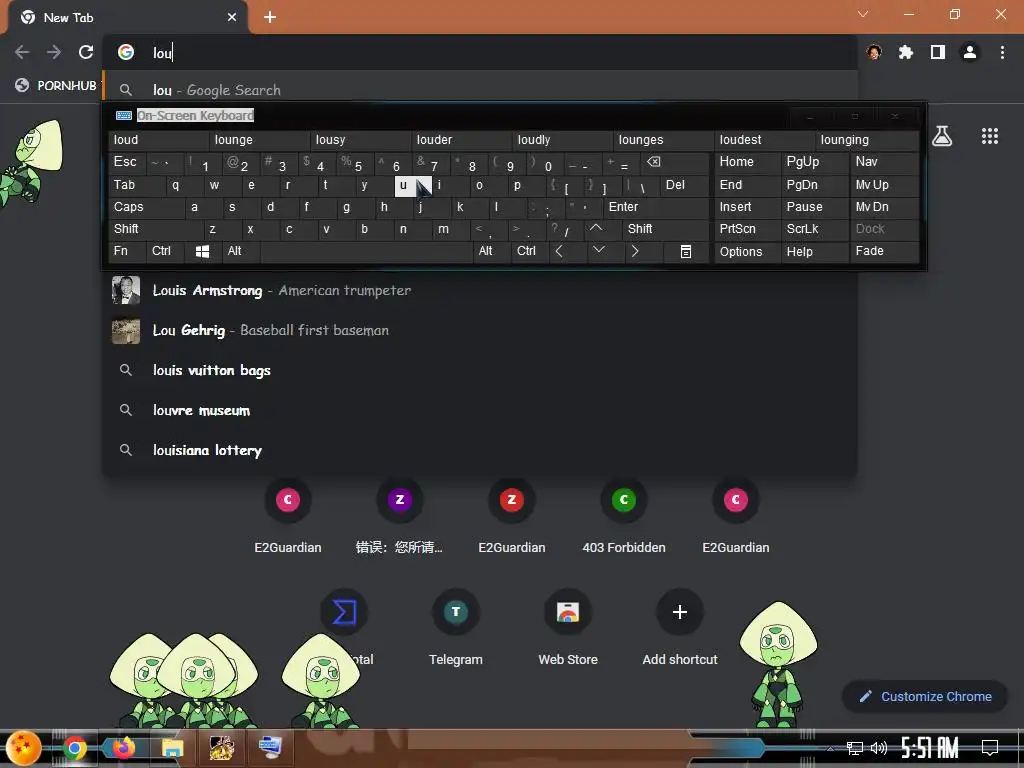Reload the page with the refresh icon
This screenshot has width=1024, height=768.
[86, 52]
